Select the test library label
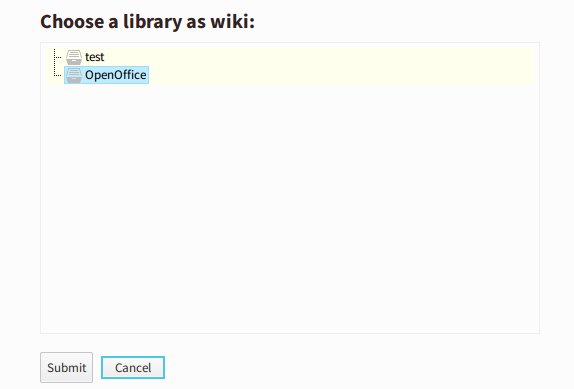Viewport: 574px width, 389px height. point(94,57)
